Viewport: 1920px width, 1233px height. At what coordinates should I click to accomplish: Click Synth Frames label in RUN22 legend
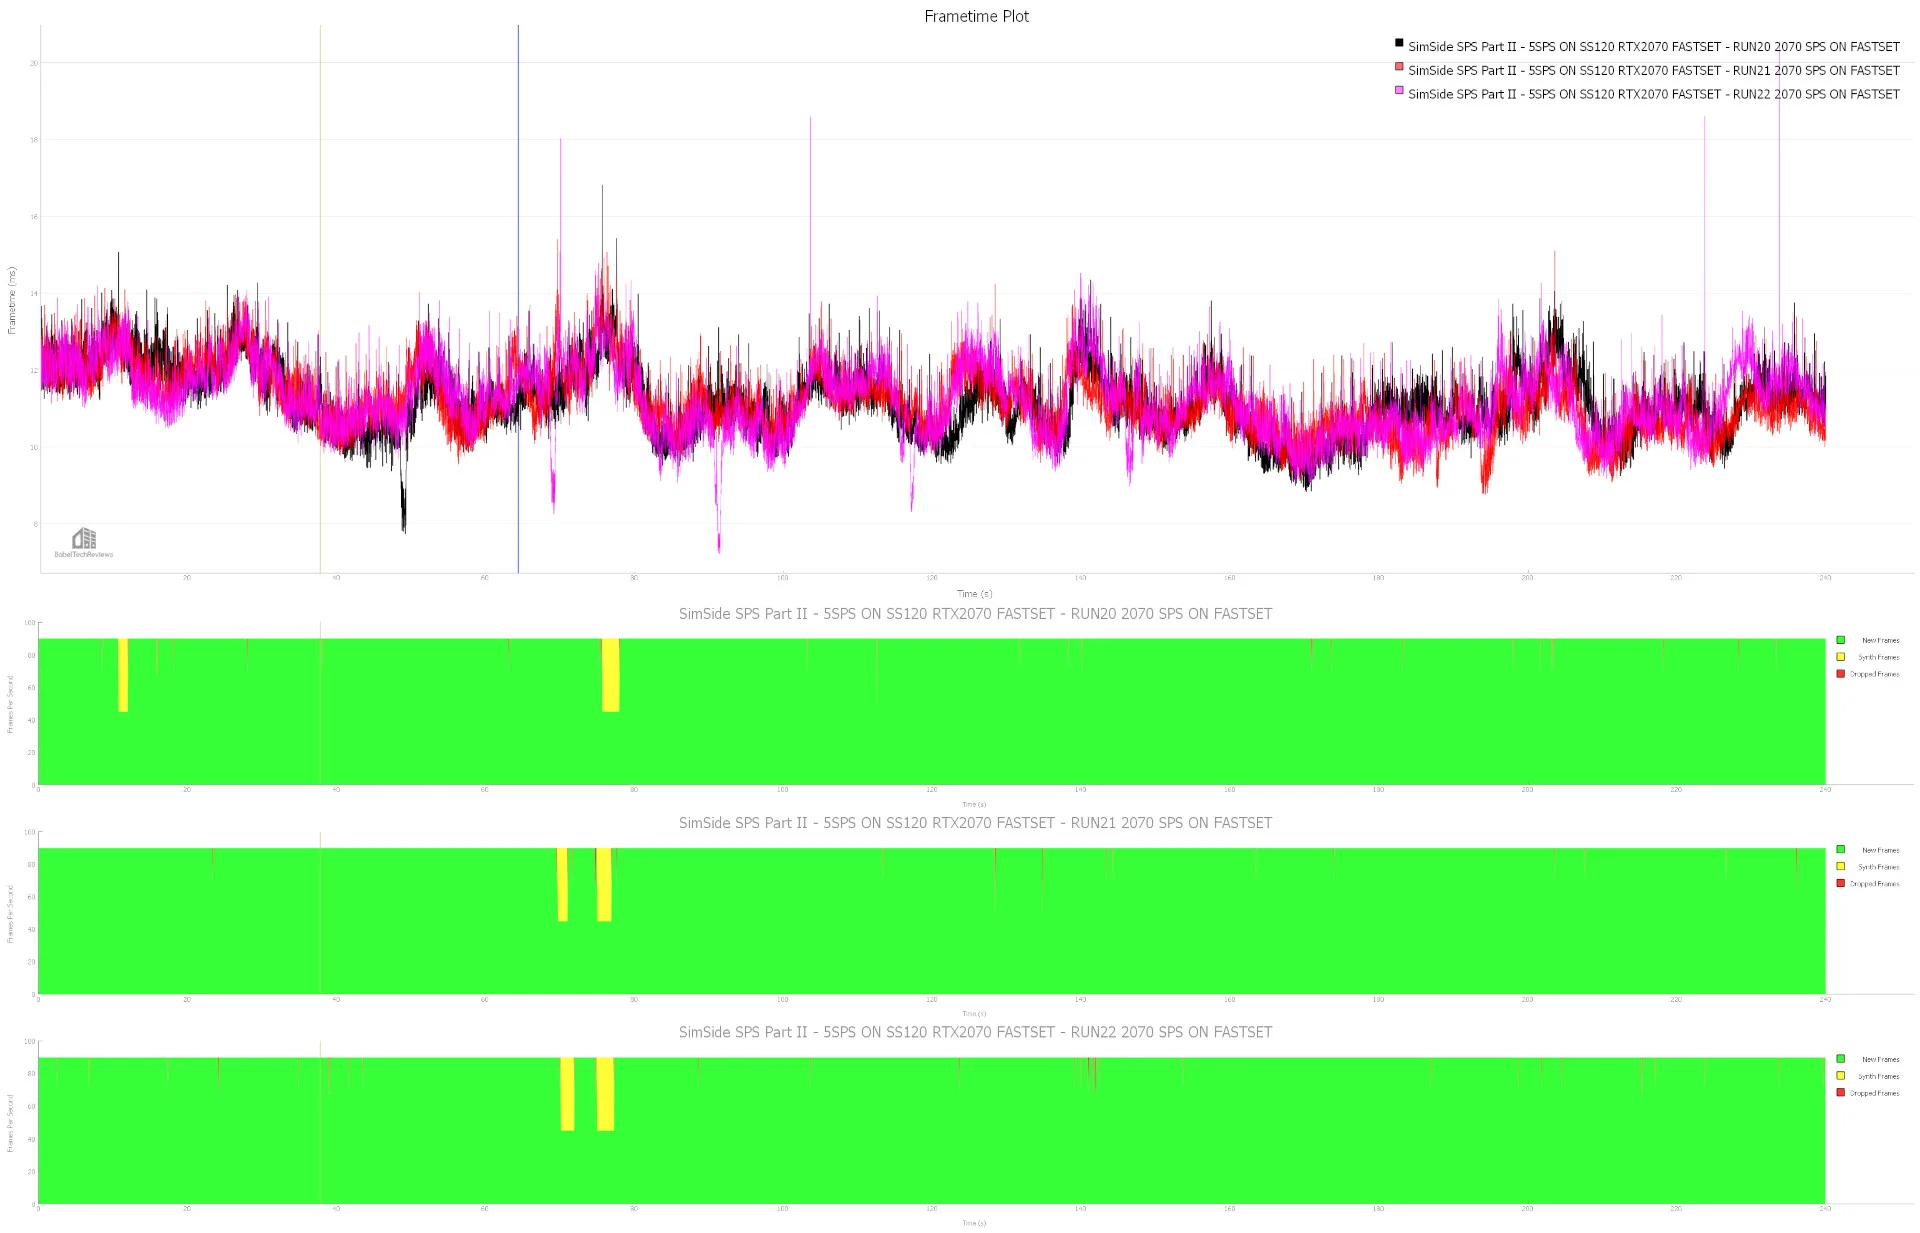point(1878,1077)
